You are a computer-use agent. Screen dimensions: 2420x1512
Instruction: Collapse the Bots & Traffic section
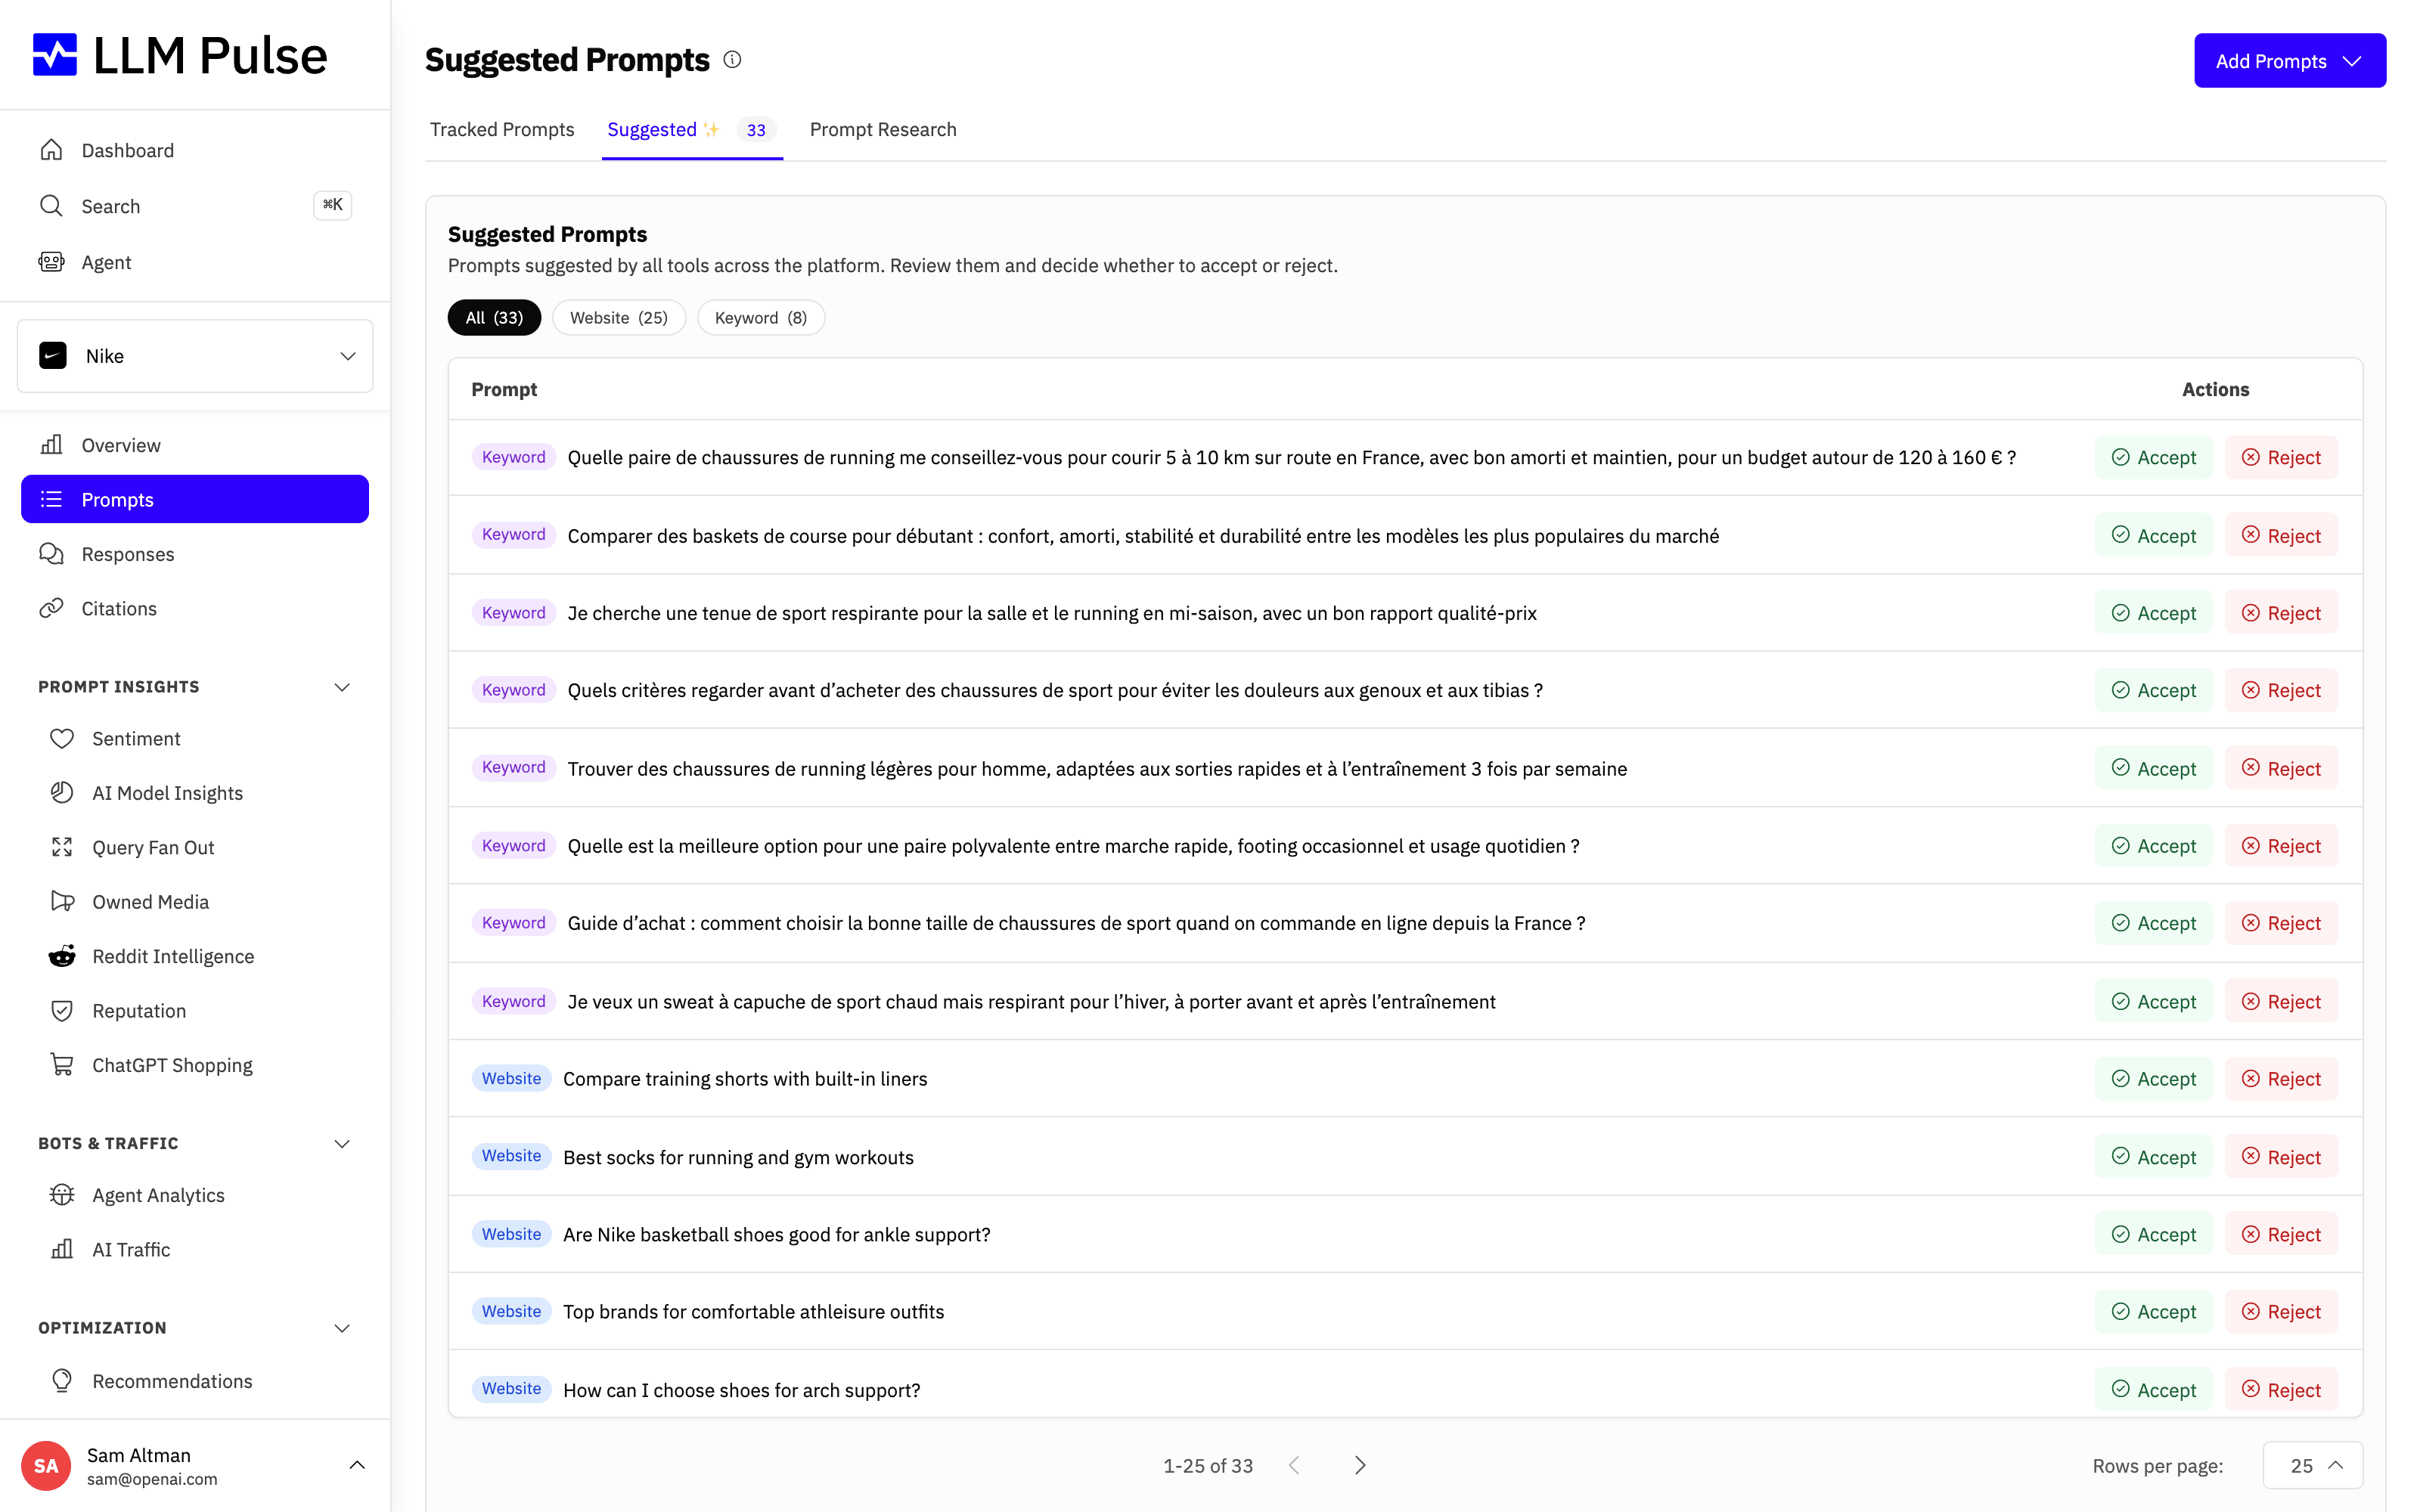[342, 1143]
